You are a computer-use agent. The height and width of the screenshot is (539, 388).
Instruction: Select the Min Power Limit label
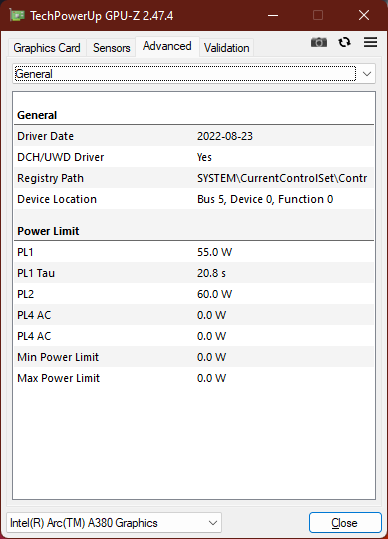58,357
